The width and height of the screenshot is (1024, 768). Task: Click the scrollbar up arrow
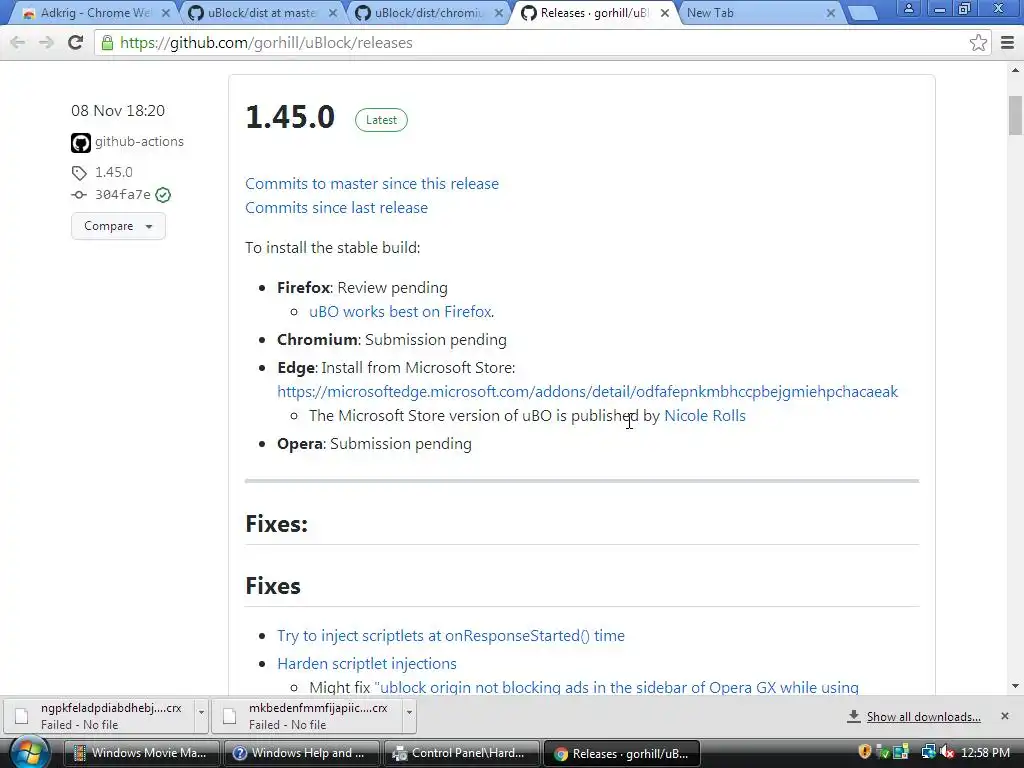(x=1015, y=70)
